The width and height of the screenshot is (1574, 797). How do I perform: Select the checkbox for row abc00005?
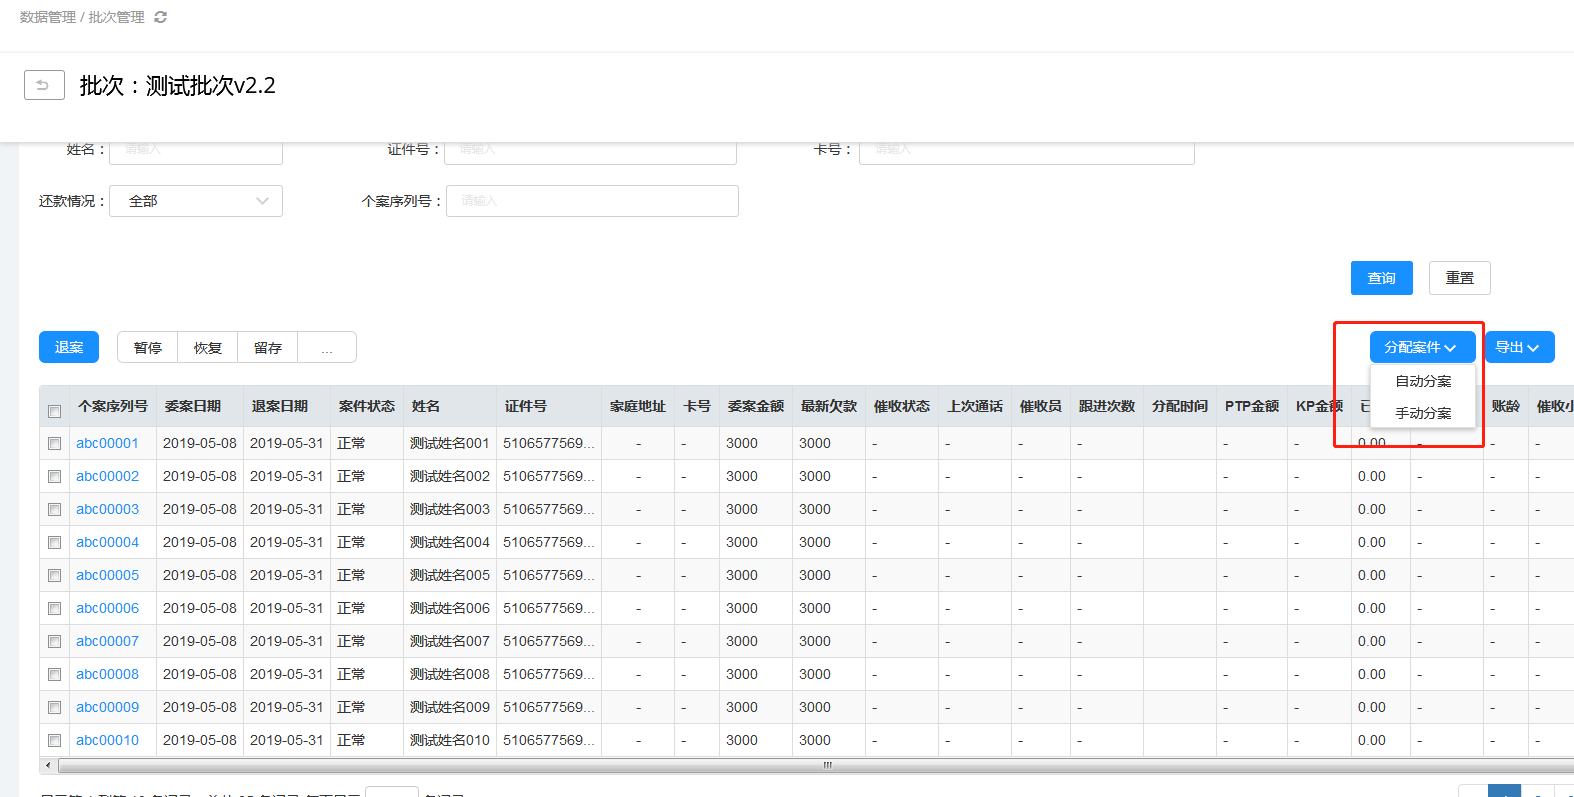(55, 576)
